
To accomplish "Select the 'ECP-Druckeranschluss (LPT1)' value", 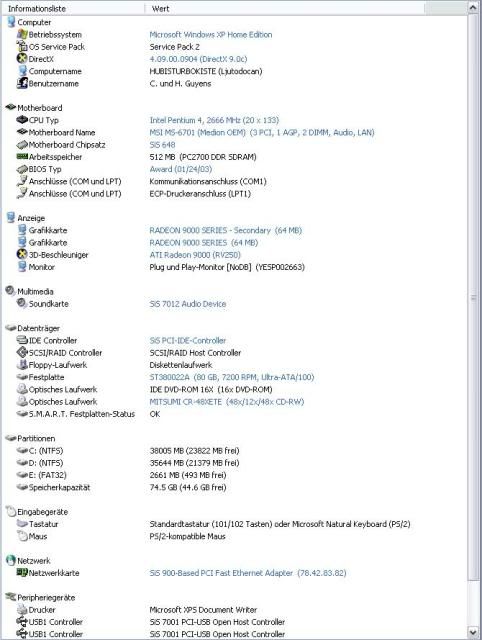I will [x=200, y=194].
